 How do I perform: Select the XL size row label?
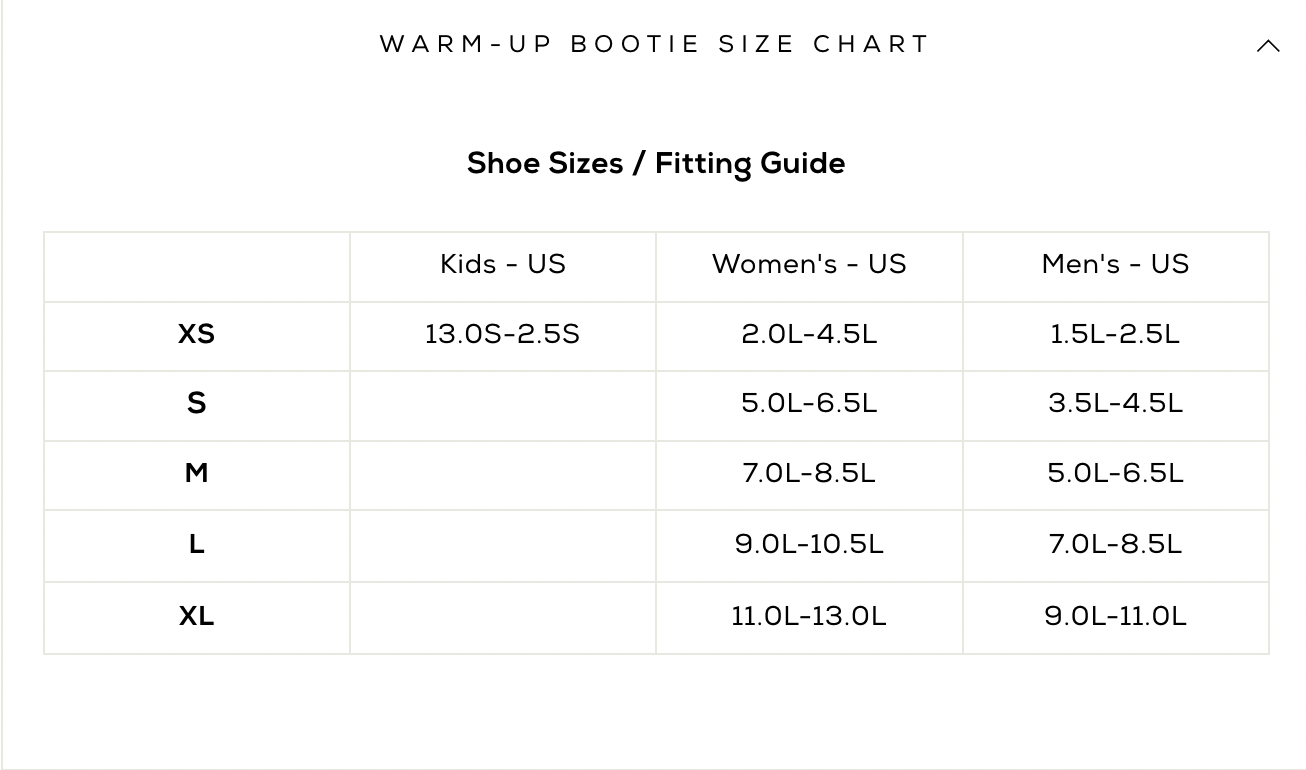[196, 616]
